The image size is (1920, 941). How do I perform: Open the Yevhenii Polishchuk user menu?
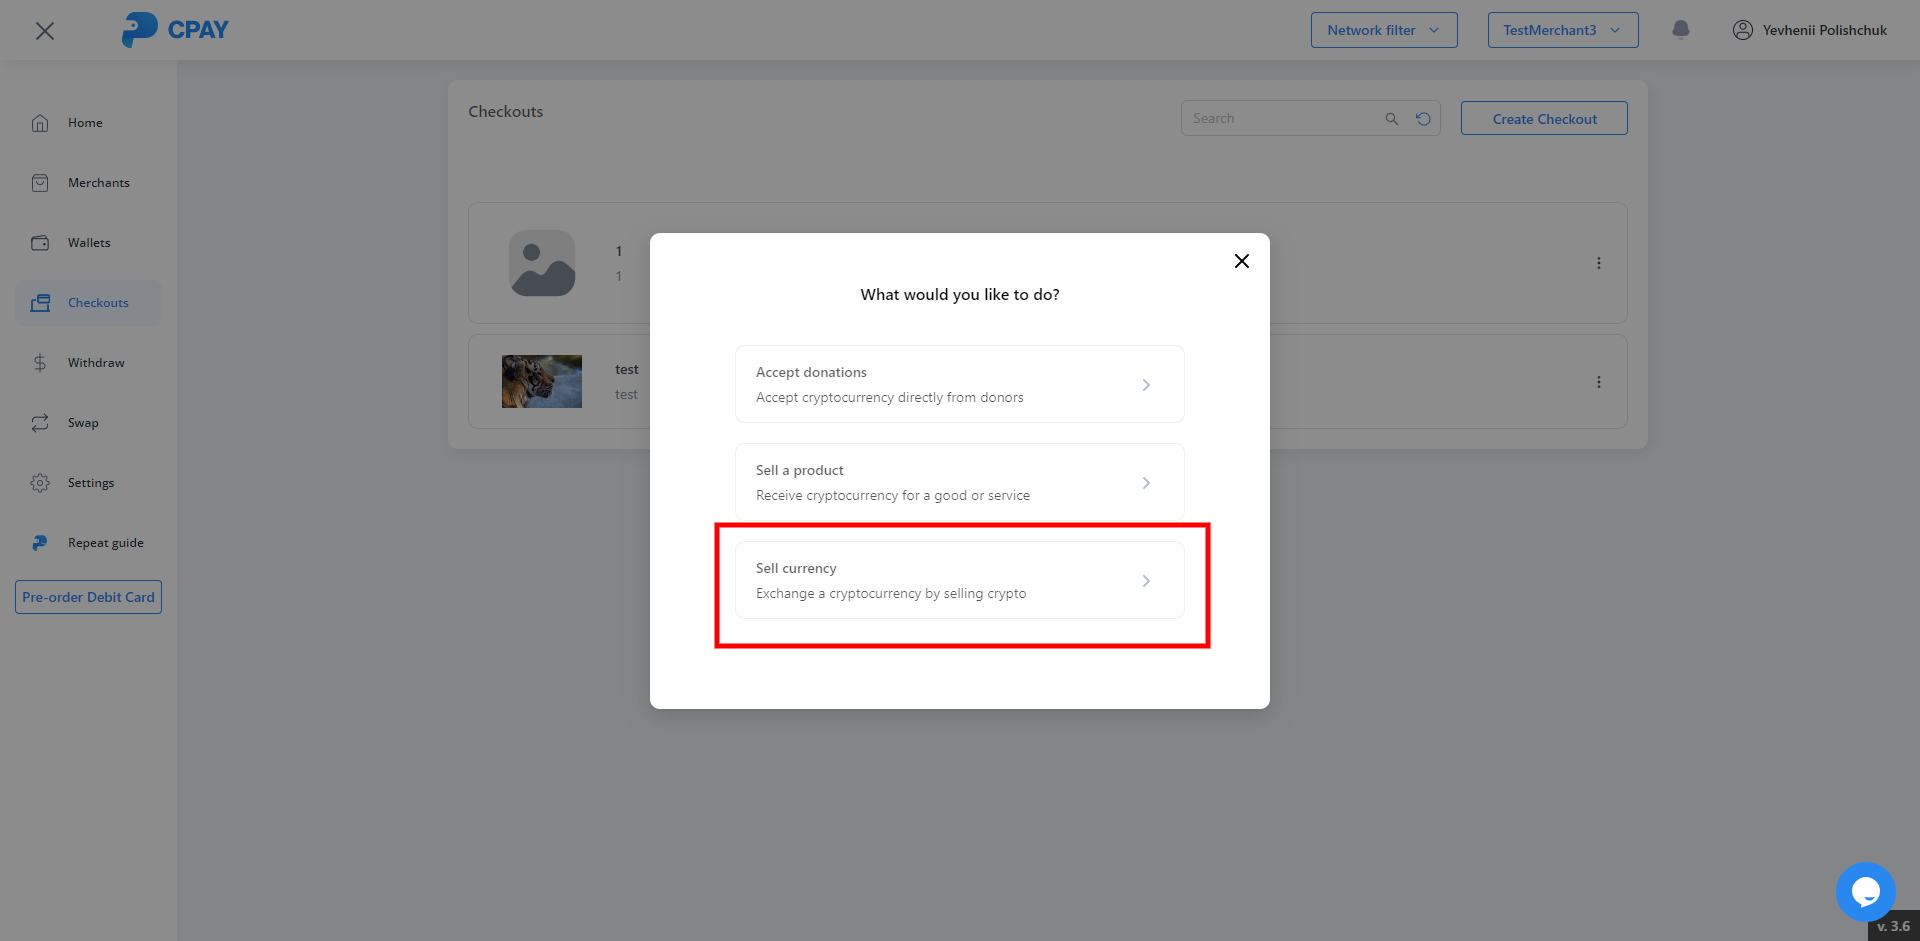pos(1810,30)
